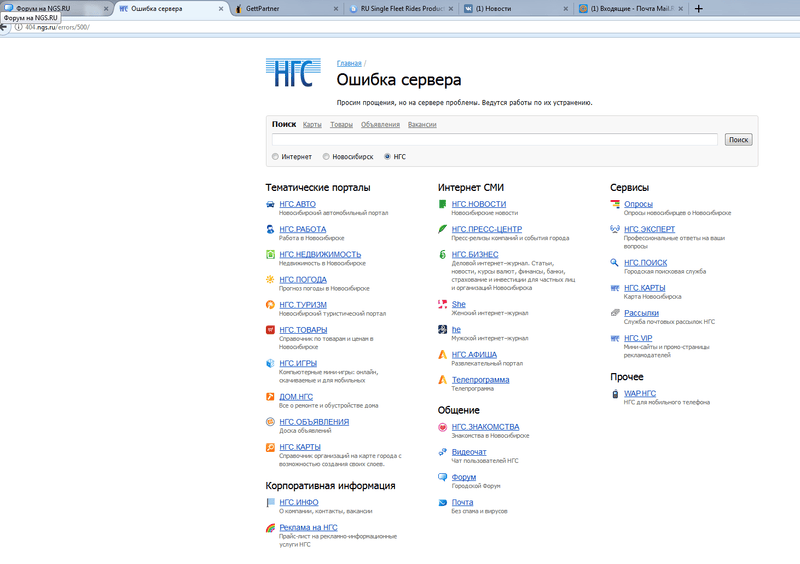The width and height of the screenshot is (800, 564).
Task: Click the envelope icon beside Почта
Action: 442,502
